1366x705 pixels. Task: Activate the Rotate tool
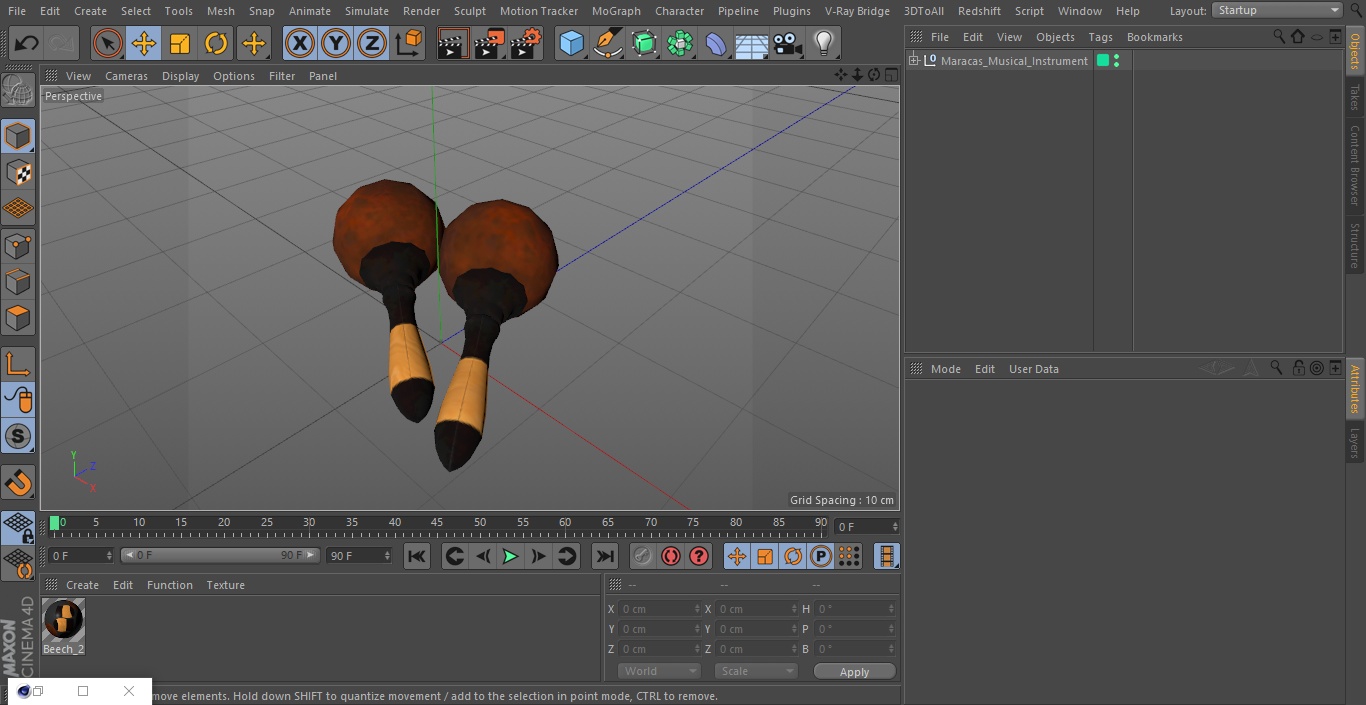coord(216,43)
